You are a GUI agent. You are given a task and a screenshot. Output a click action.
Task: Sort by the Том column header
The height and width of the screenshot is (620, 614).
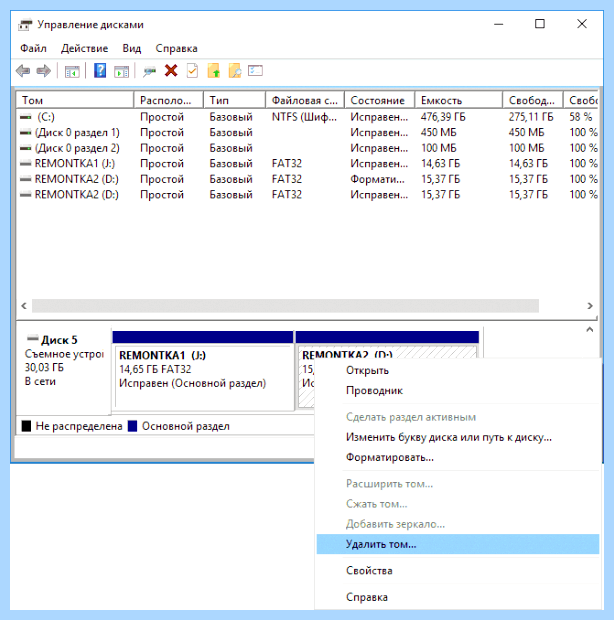(75, 100)
